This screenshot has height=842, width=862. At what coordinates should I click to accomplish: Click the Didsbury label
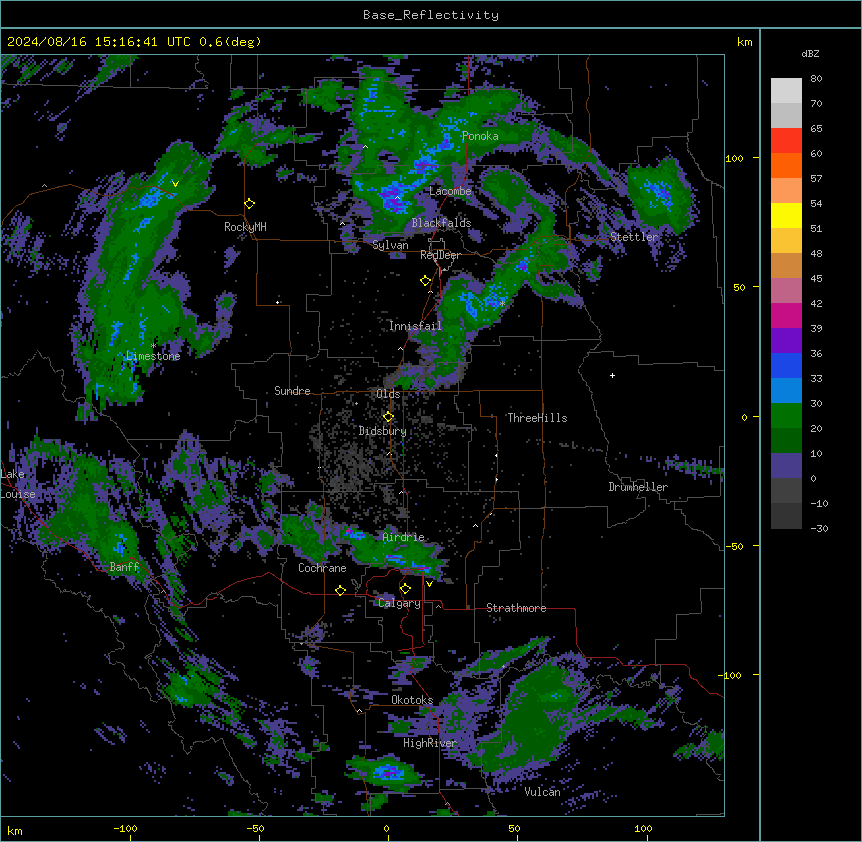pyautogui.click(x=382, y=431)
